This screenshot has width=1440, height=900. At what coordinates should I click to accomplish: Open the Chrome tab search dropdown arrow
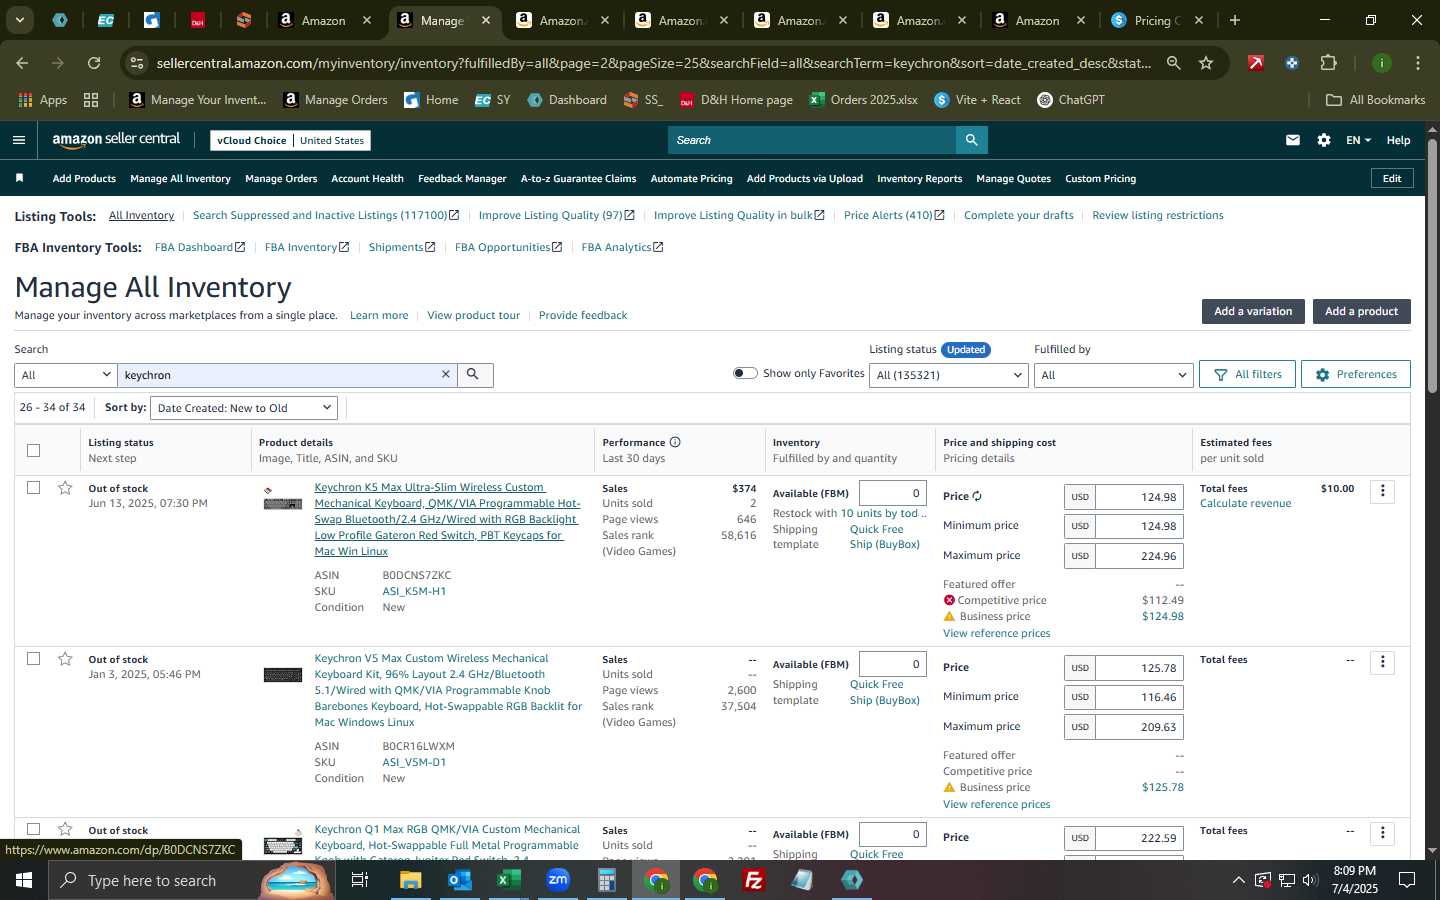pyautogui.click(x=19, y=20)
